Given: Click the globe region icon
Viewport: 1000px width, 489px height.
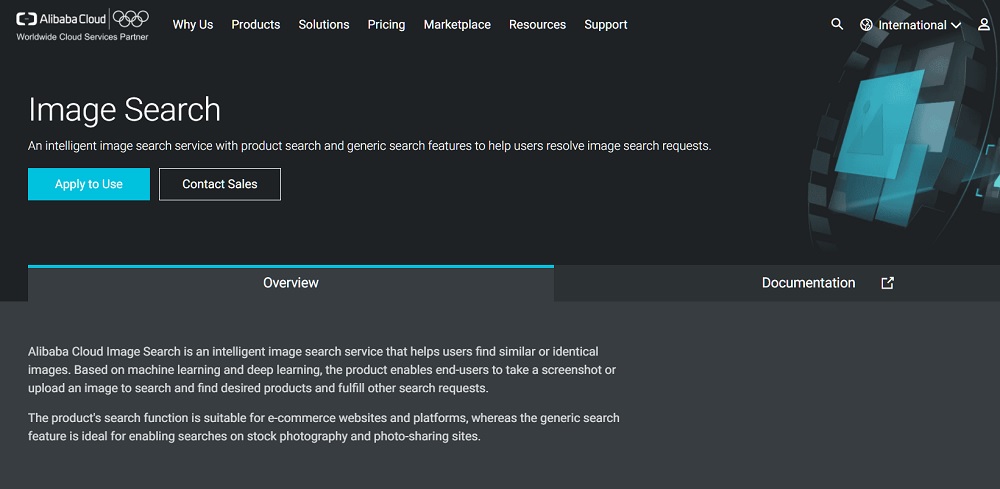Looking at the screenshot, I should click(866, 25).
